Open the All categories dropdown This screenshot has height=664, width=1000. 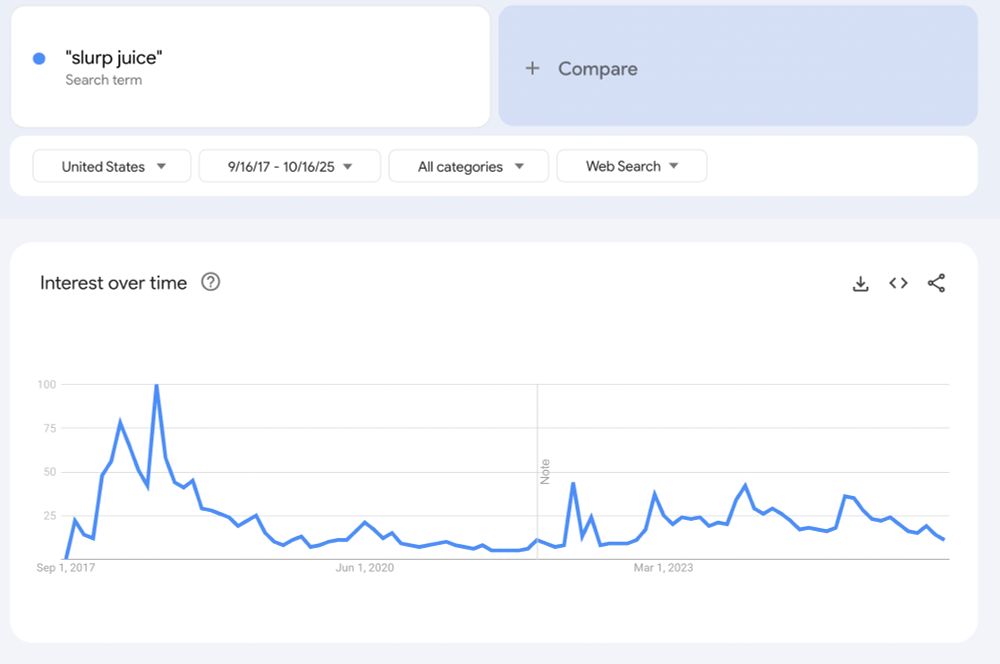(x=469, y=166)
